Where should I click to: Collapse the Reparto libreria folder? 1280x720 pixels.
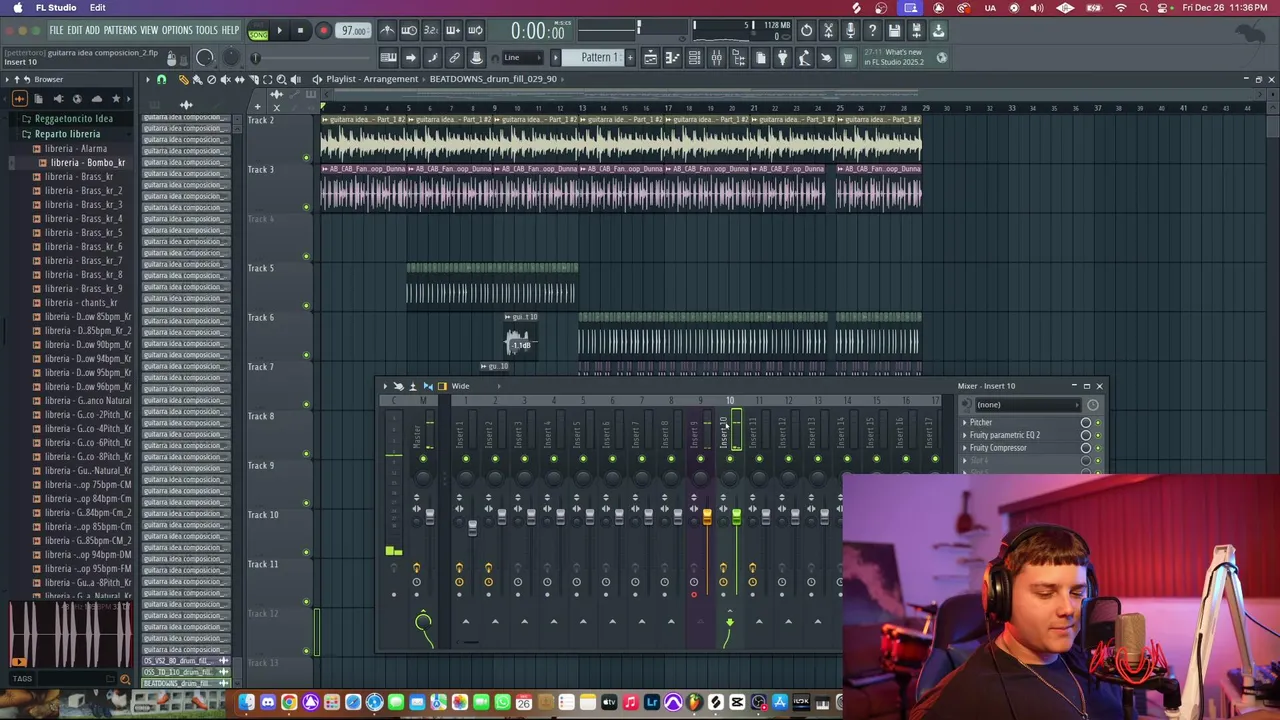(x=67, y=134)
